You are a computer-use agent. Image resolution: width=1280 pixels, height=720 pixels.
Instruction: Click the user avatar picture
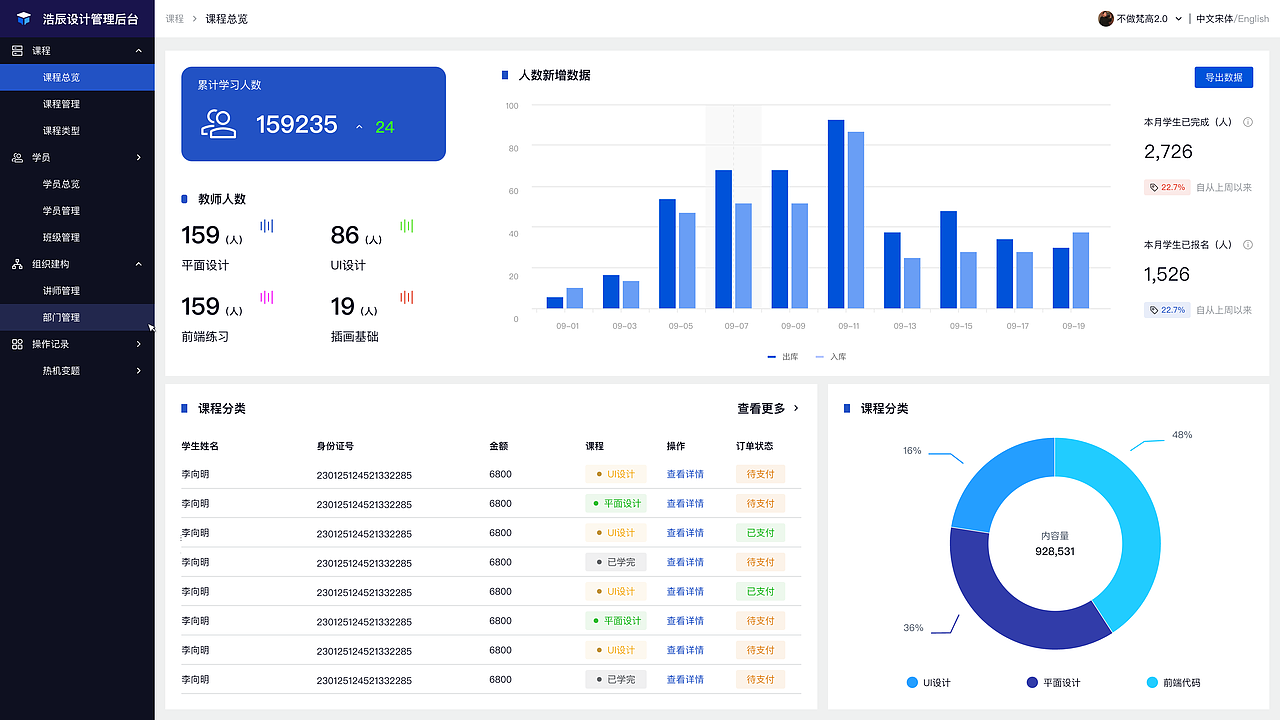click(1106, 19)
